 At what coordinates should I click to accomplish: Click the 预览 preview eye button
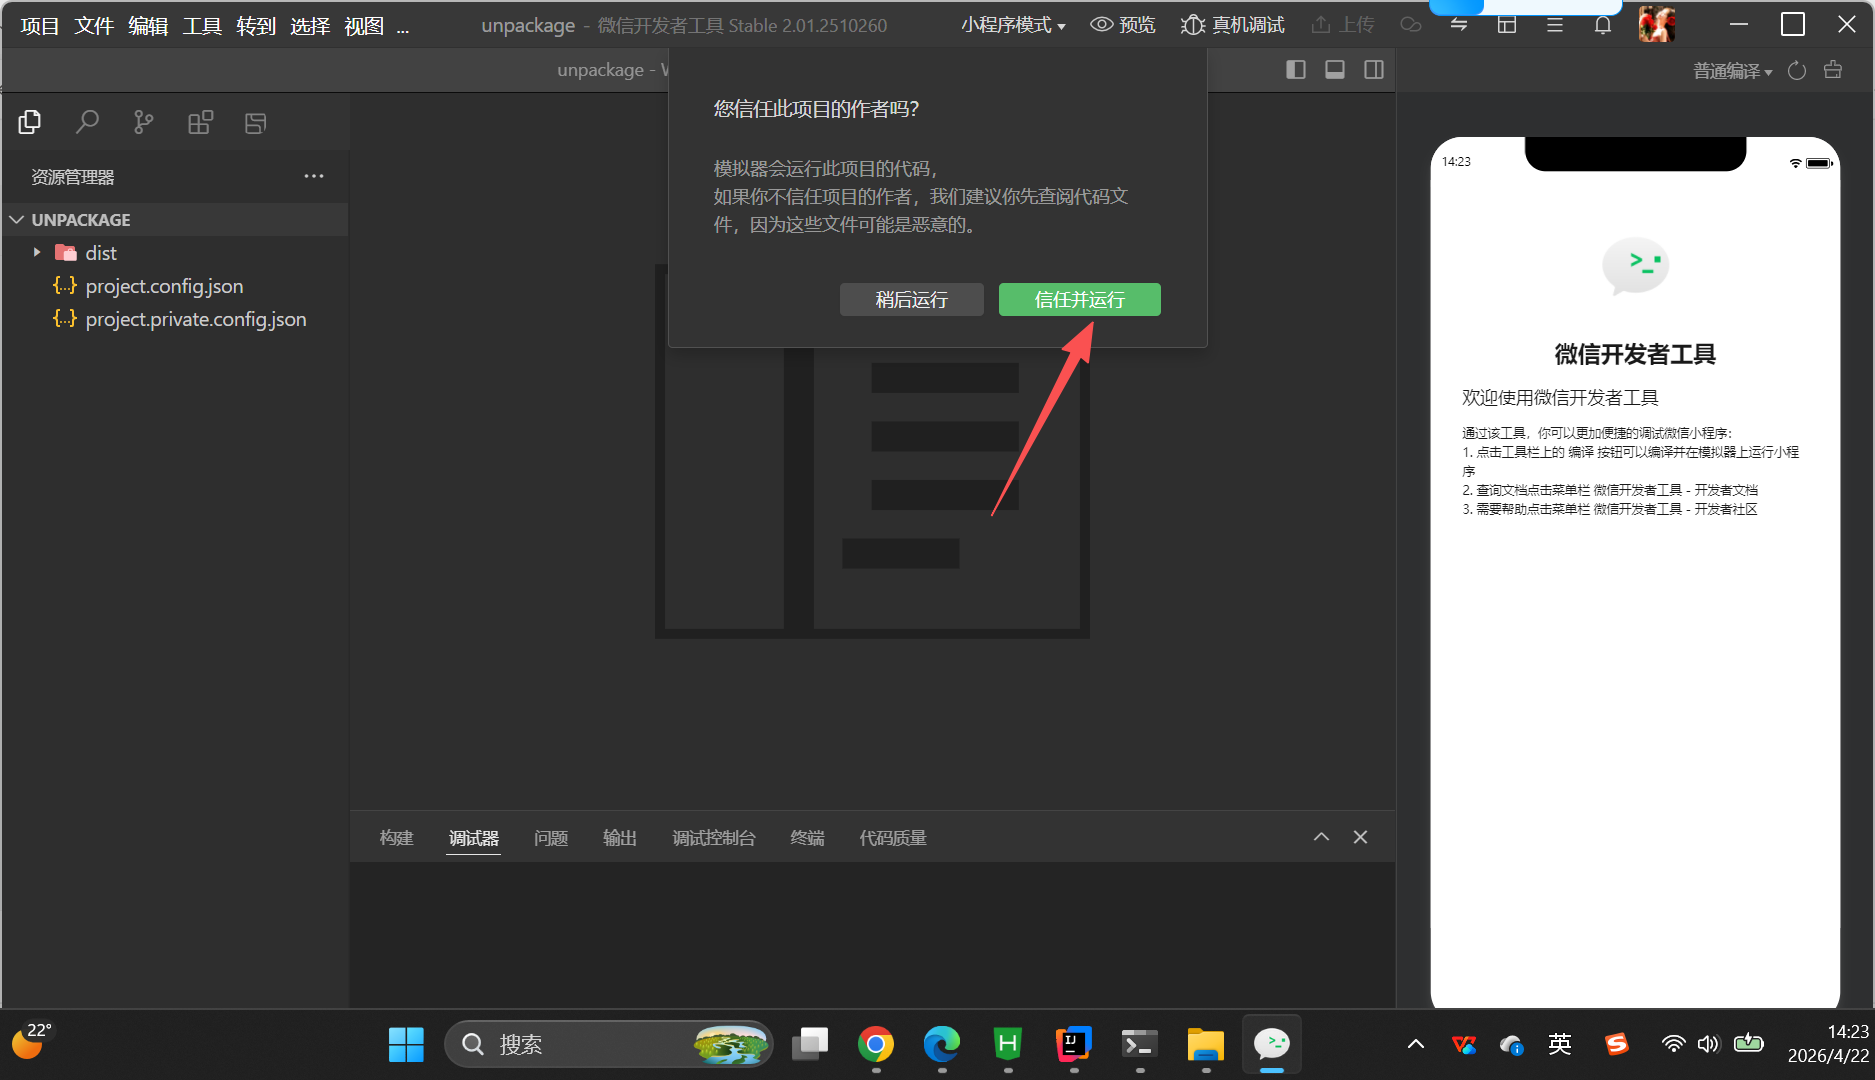[x=1122, y=25]
